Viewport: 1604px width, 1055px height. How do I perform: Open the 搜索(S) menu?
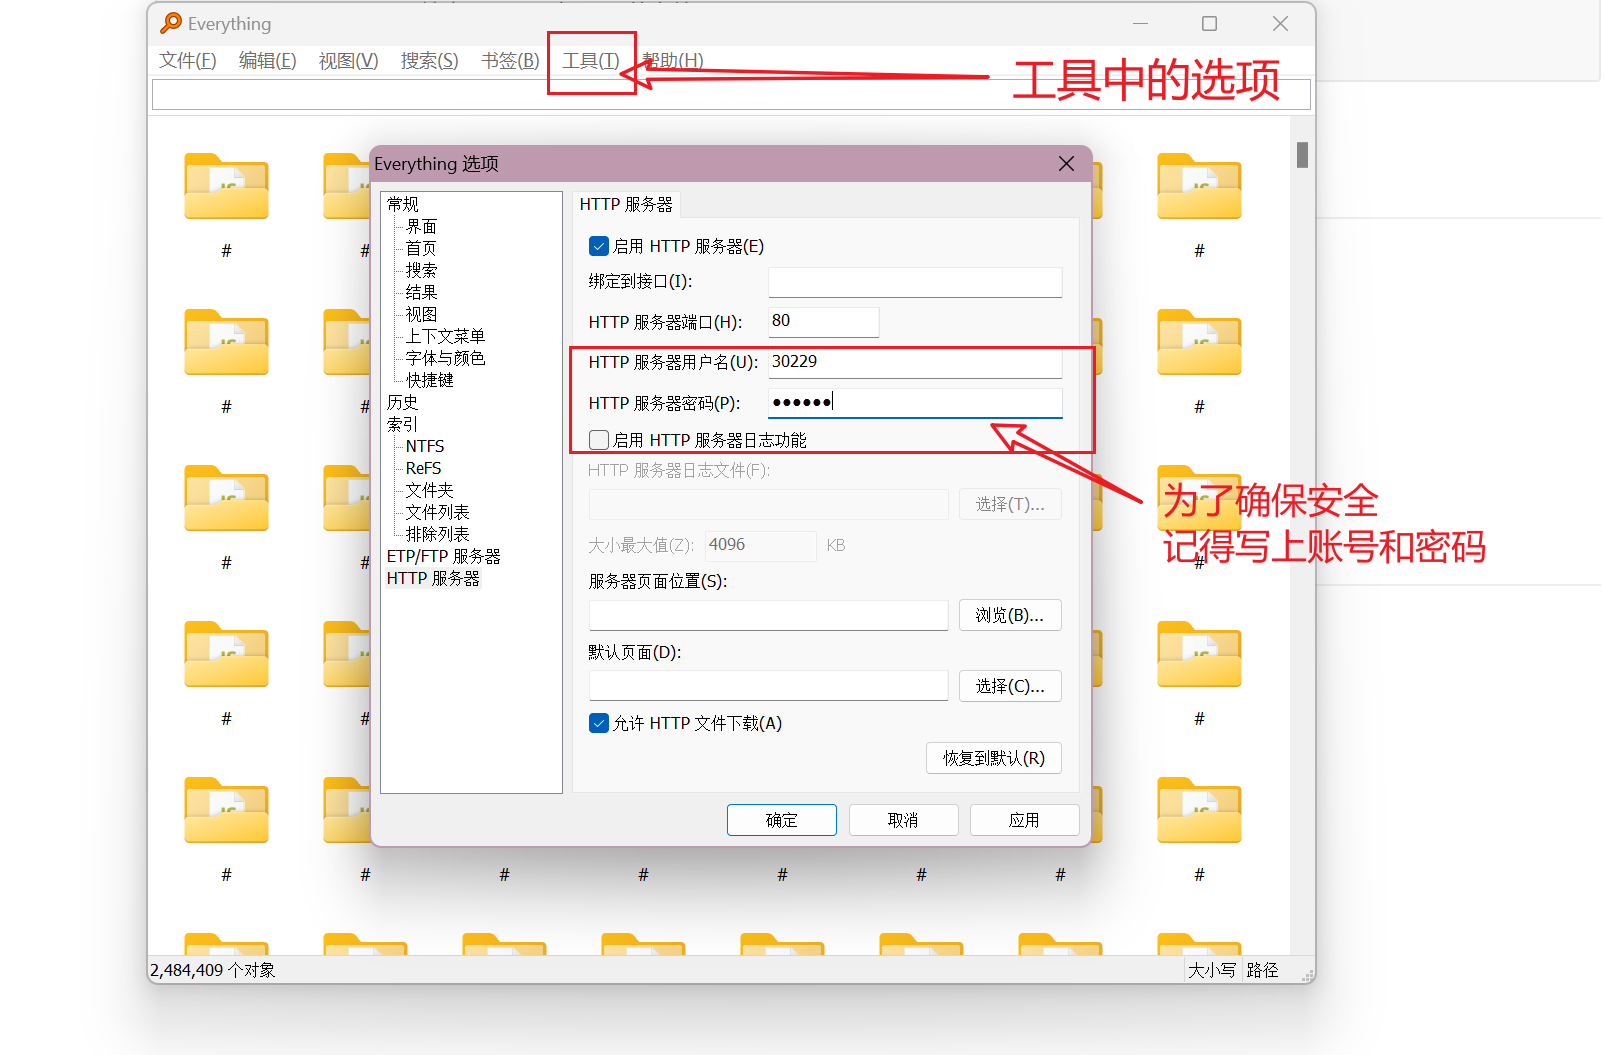tap(430, 61)
